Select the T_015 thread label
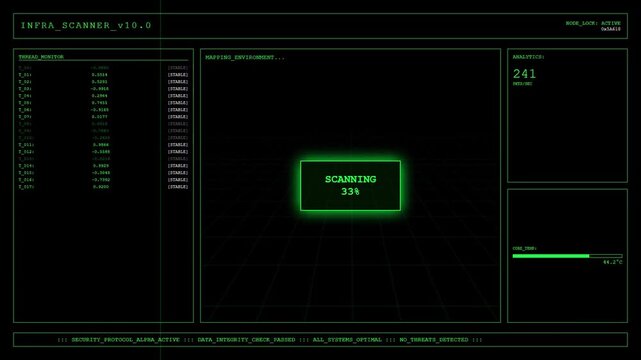The width and height of the screenshot is (641, 360). point(26,172)
